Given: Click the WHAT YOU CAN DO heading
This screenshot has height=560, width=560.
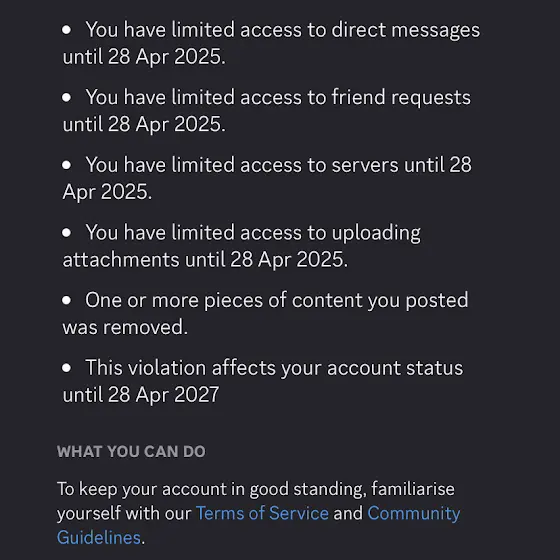Looking at the screenshot, I should [x=131, y=451].
